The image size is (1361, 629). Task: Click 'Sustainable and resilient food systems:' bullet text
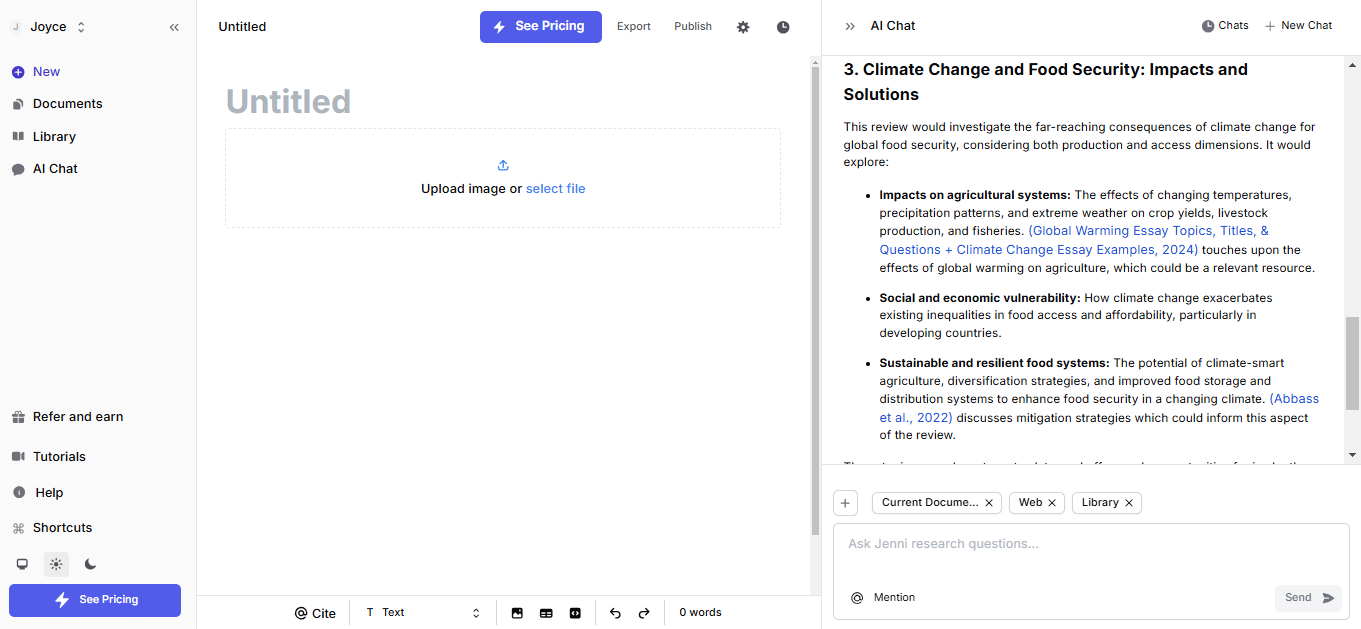(994, 363)
